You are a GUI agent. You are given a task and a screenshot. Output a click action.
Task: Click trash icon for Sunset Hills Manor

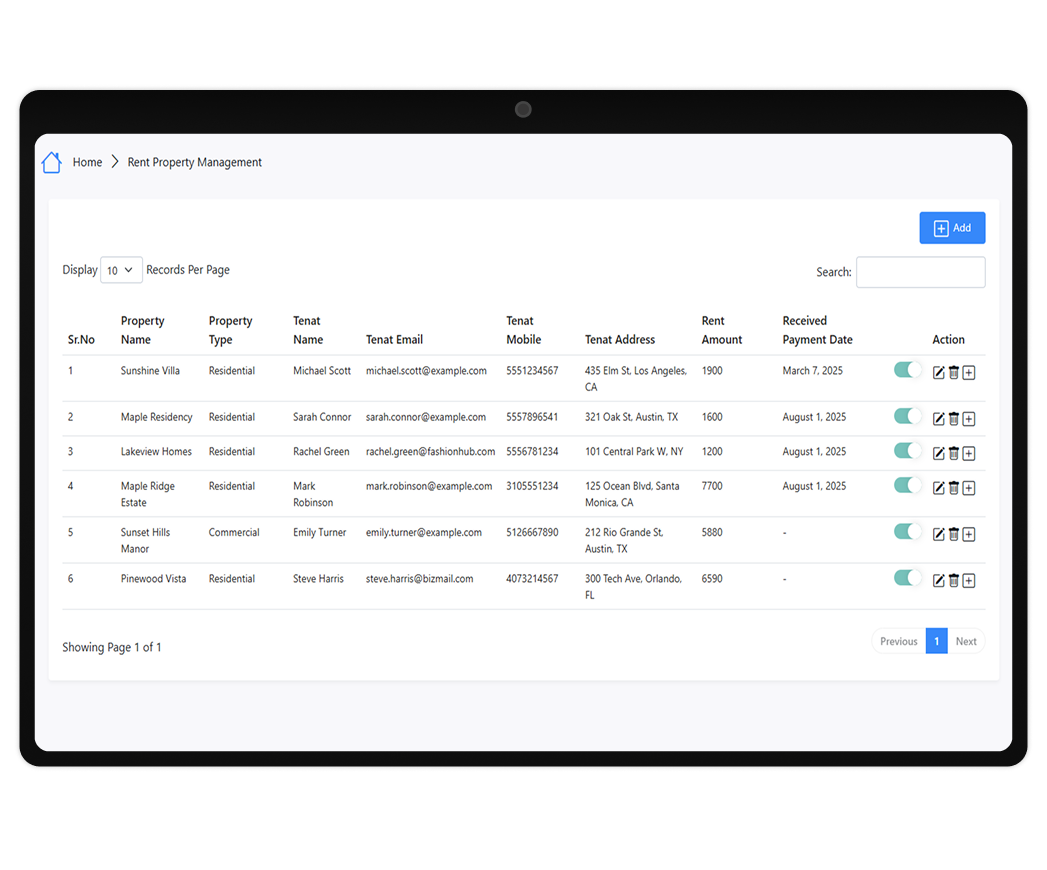pos(953,534)
